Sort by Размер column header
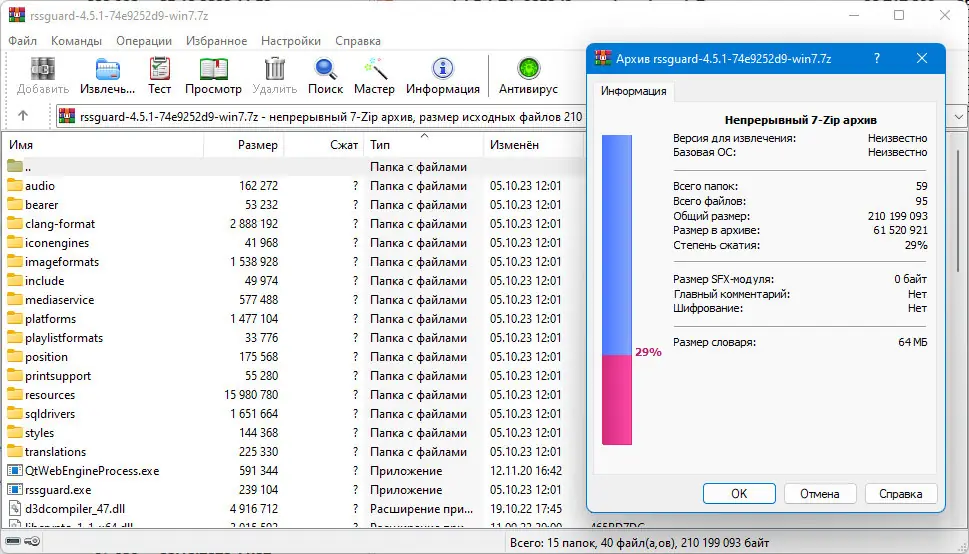 click(x=243, y=145)
